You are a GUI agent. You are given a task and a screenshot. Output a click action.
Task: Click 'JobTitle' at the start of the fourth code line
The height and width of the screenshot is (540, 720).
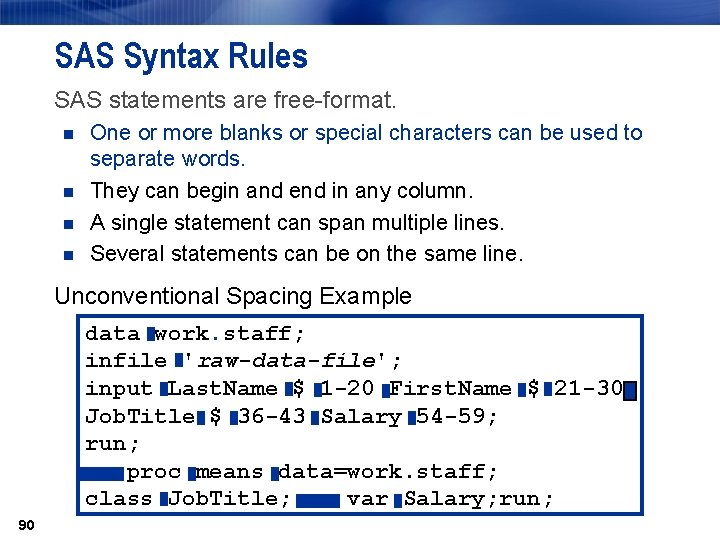pos(140,416)
